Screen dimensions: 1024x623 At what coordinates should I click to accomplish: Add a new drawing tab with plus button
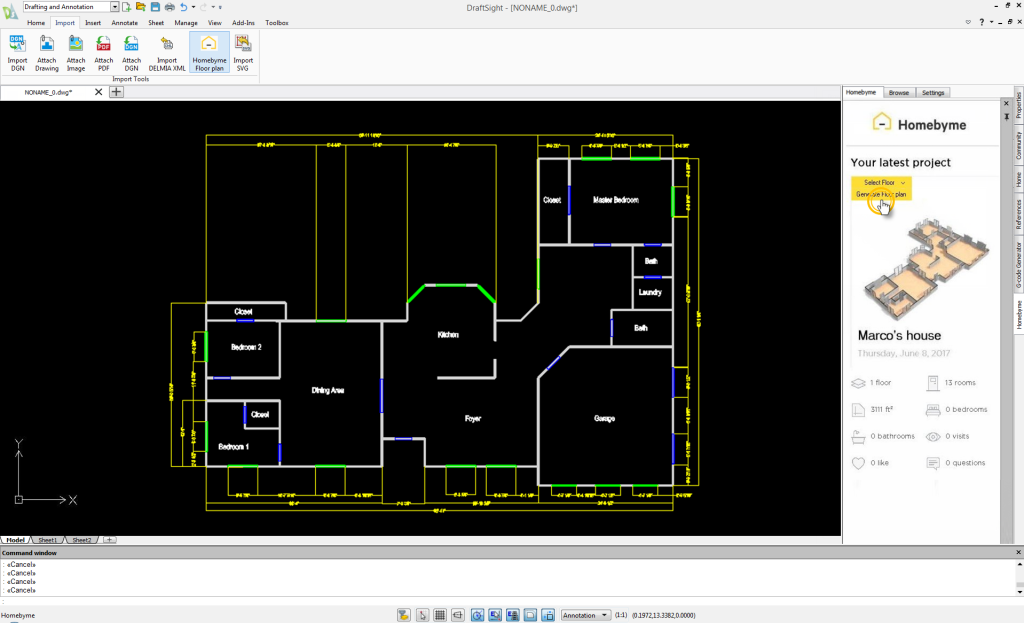pyautogui.click(x=116, y=92)
